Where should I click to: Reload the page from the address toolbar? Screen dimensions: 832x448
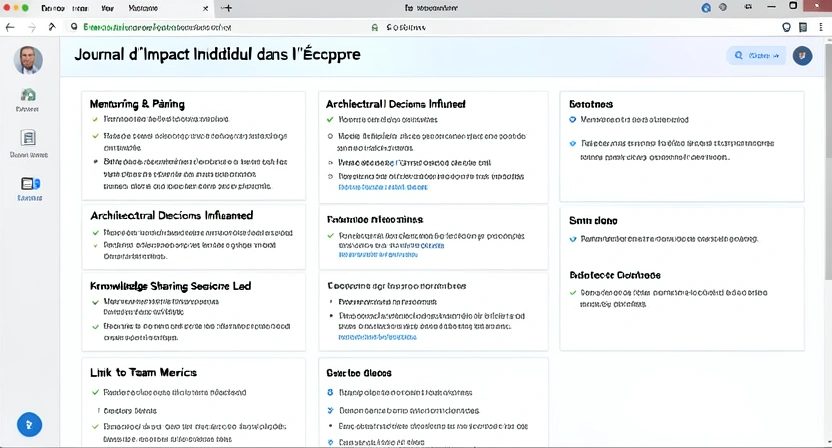click(52, 27)
